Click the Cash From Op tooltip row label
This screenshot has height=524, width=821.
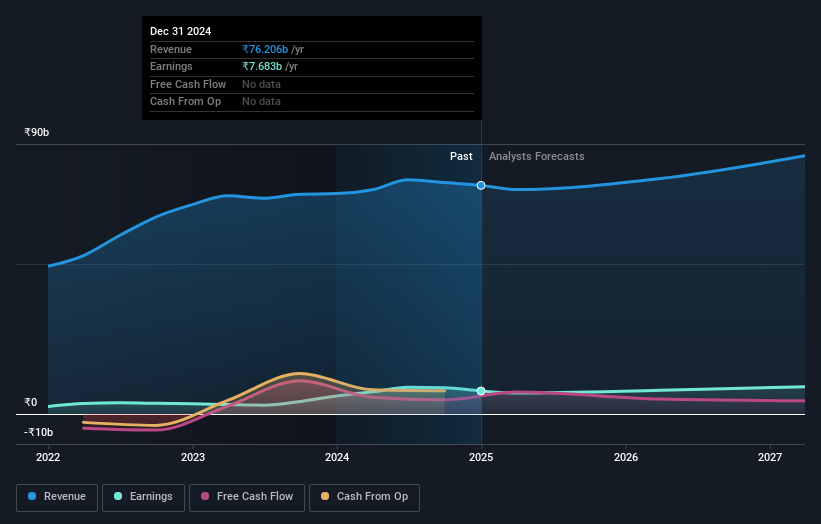coord(185,102)
